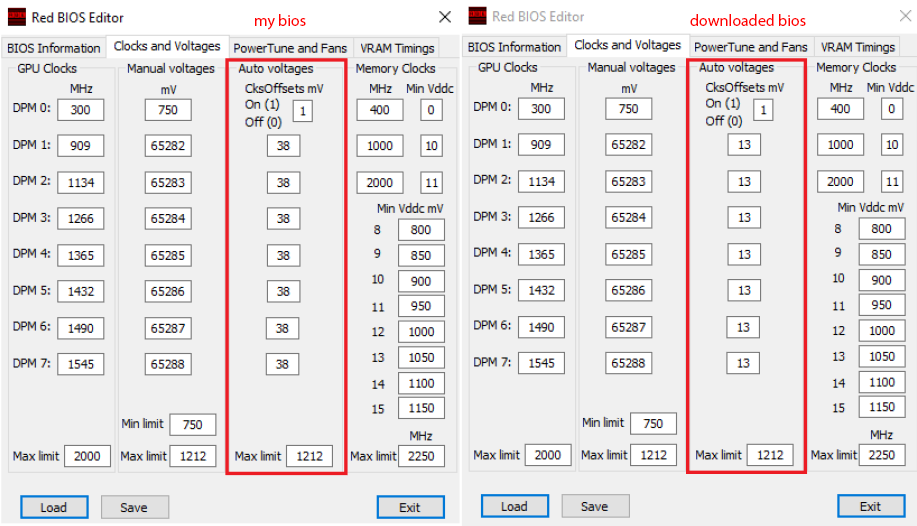This screenshot has width=917, height=526.
Task: Click Load button in downloaded bios window
Action: click(x=515, y=506)
